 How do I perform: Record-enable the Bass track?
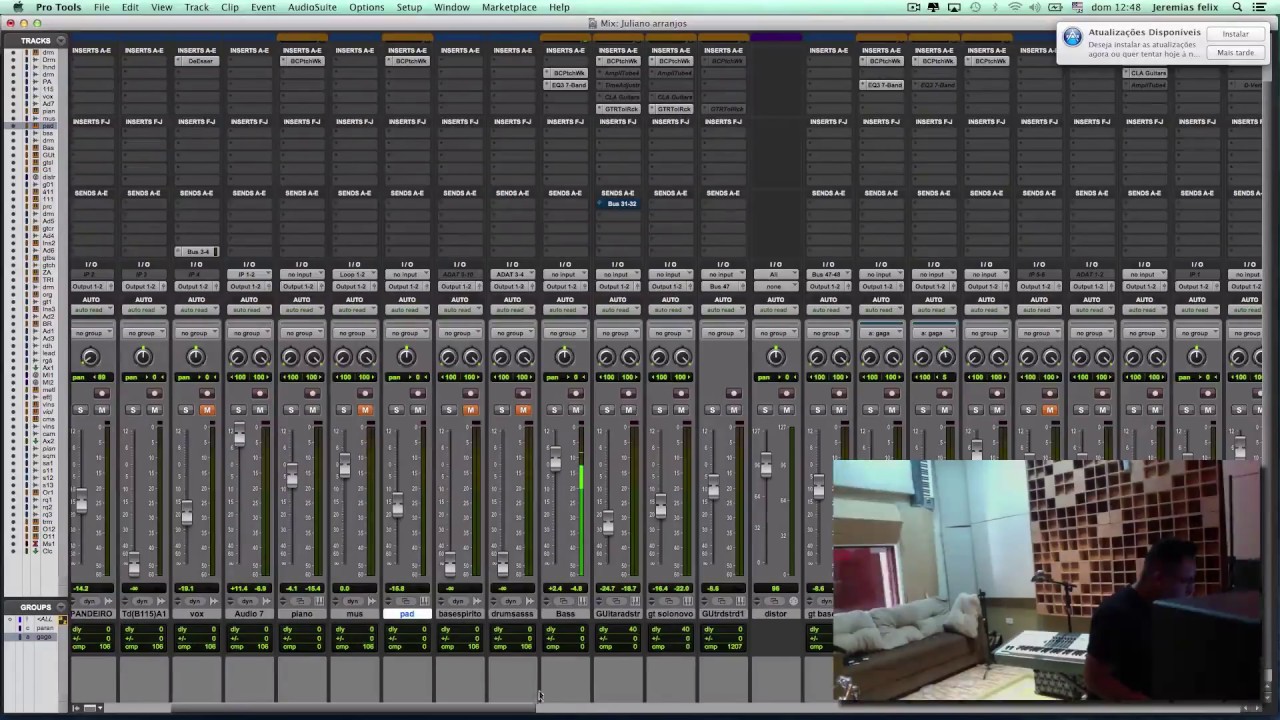click(x=576, y=393)
